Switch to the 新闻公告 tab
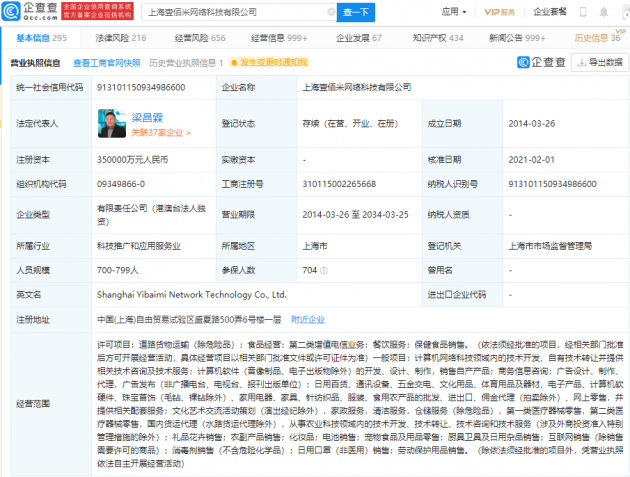 (517, 38)
